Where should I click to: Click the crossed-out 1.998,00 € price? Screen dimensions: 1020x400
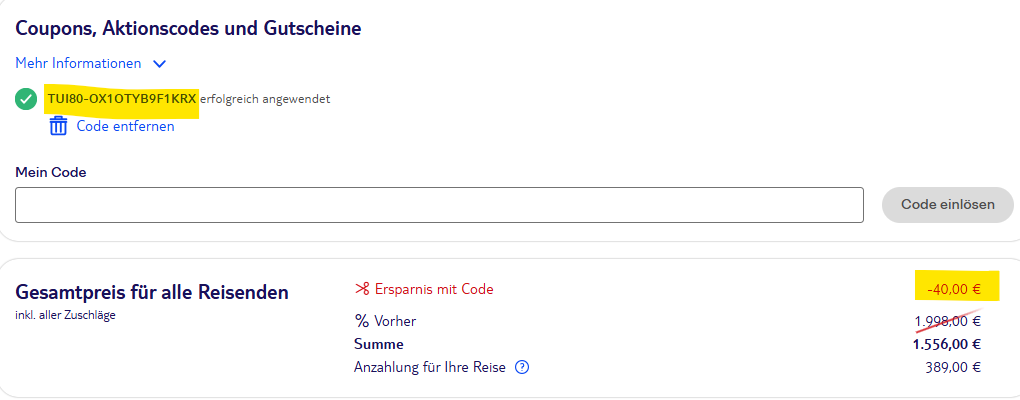point(947,321)
